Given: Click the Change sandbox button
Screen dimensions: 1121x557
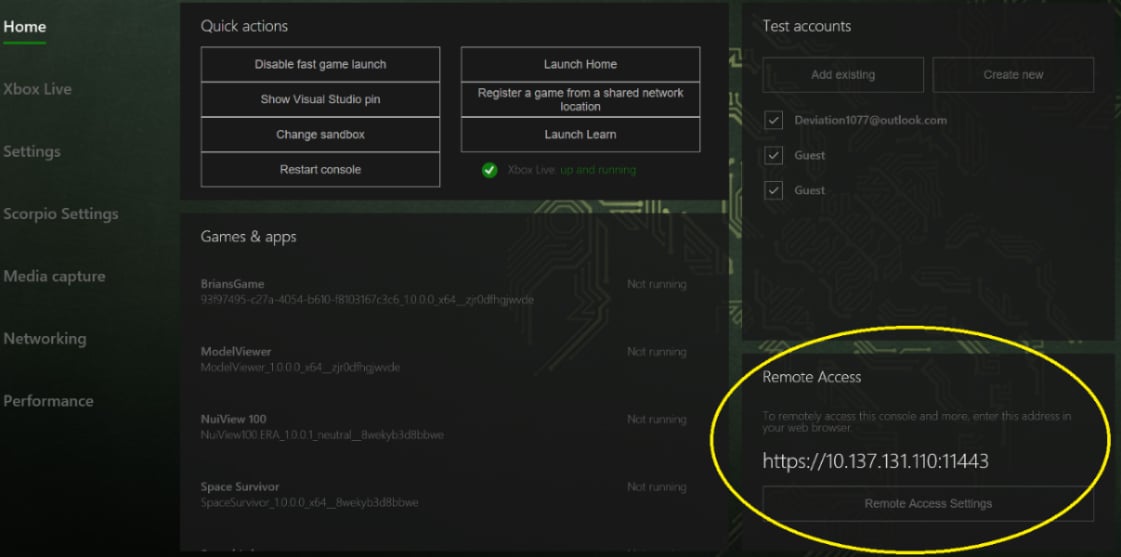Looking at the screenshot, I should 320,134.
